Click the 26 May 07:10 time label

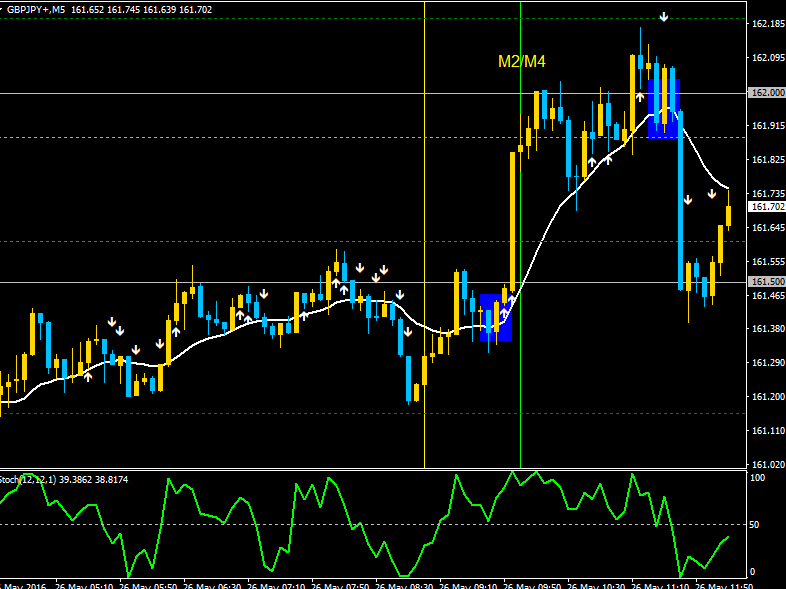(276, 585)
